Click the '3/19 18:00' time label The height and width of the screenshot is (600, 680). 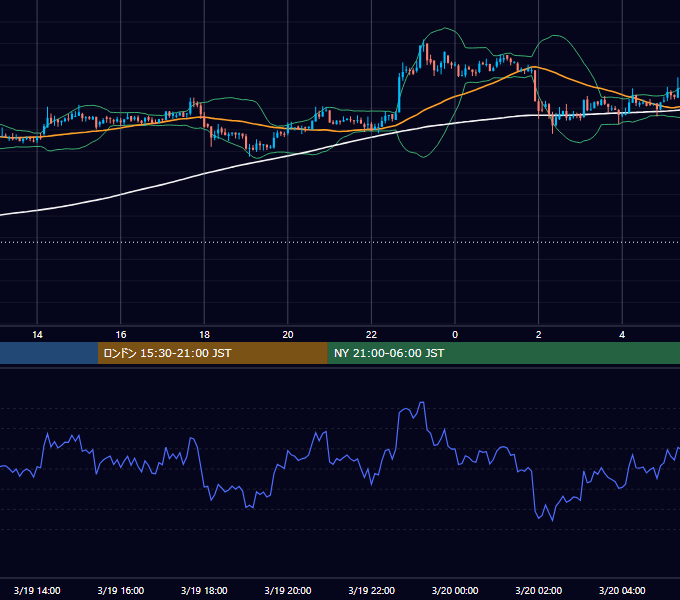click(x=204, y=590)
